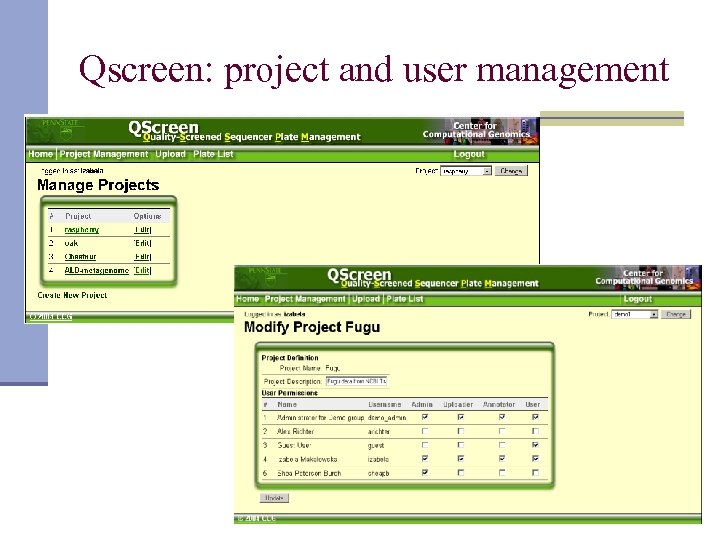Screen dimensions: 720x540
Task: Open Project Management in the Manage Projects window
Action: pyautogui.click(x=104, y=154)
